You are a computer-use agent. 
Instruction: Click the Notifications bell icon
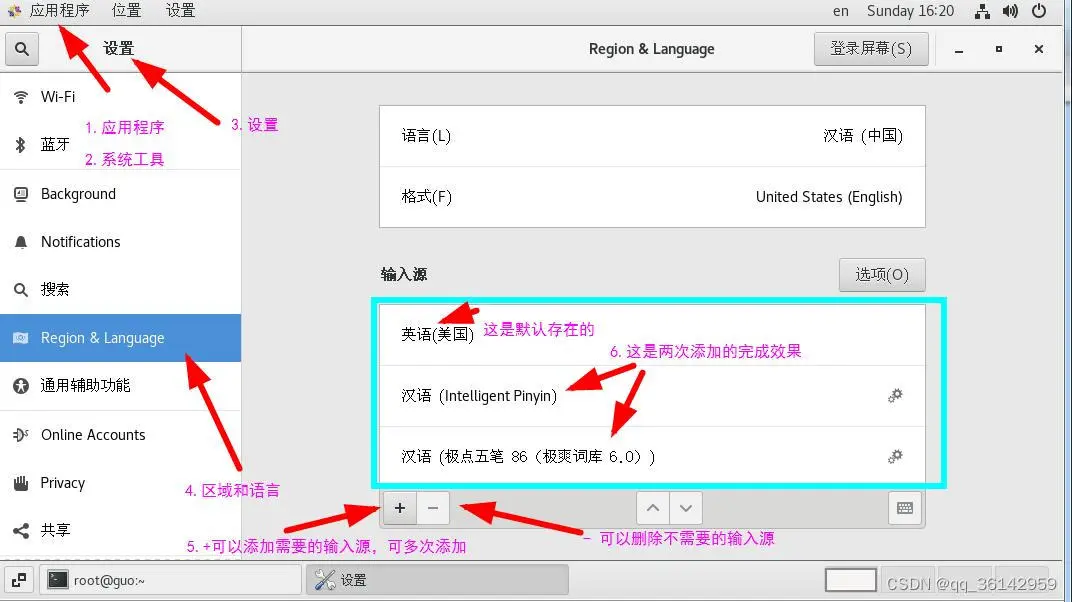pos(21,242)
